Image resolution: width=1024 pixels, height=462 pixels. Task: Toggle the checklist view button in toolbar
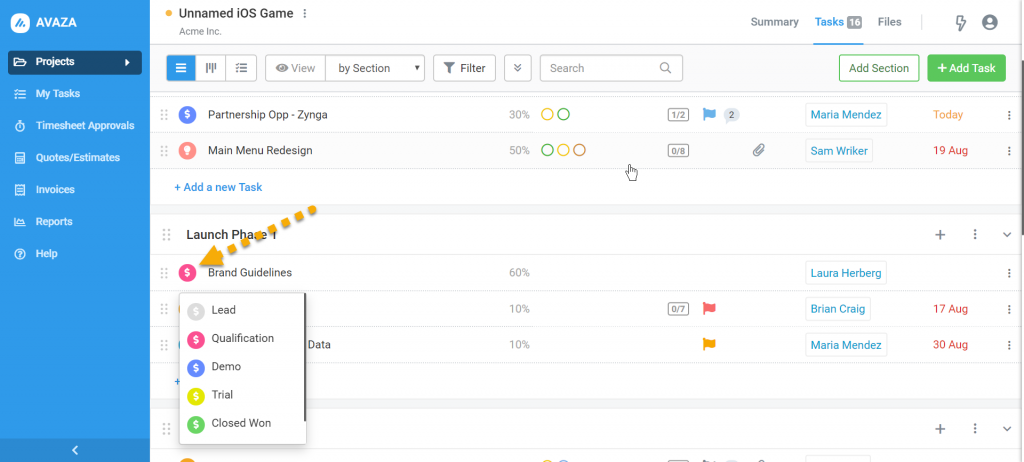pos(240,68)
